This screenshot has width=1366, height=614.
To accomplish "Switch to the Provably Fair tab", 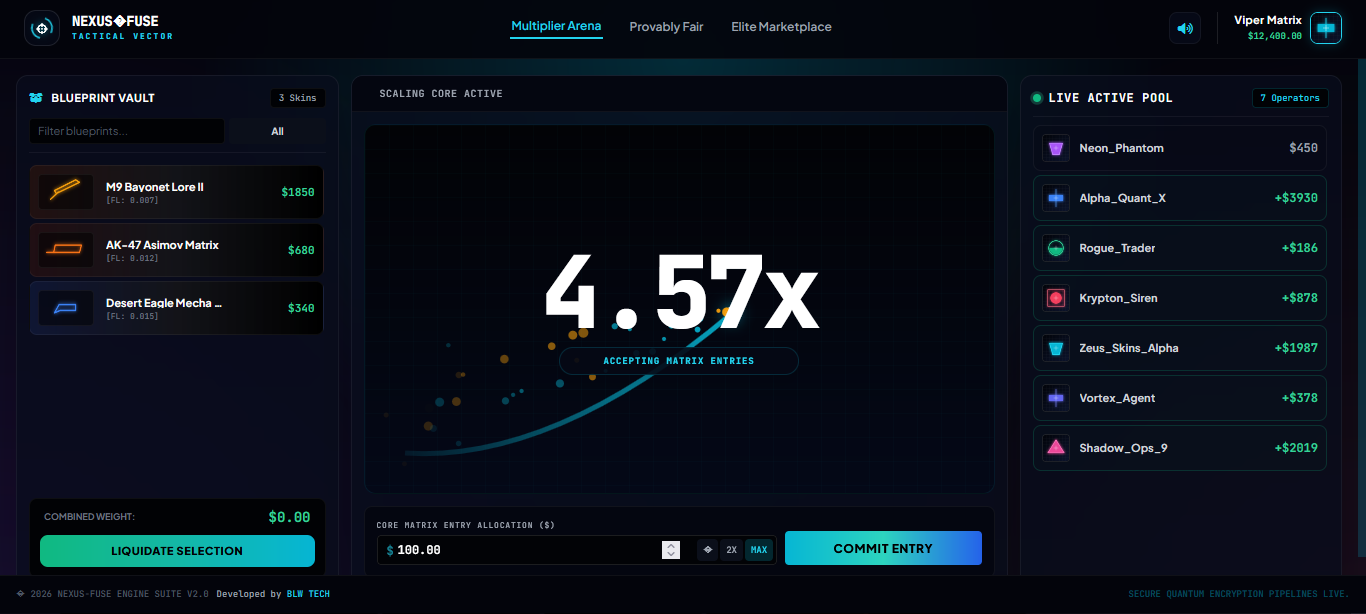I will [x=666, y=27].
